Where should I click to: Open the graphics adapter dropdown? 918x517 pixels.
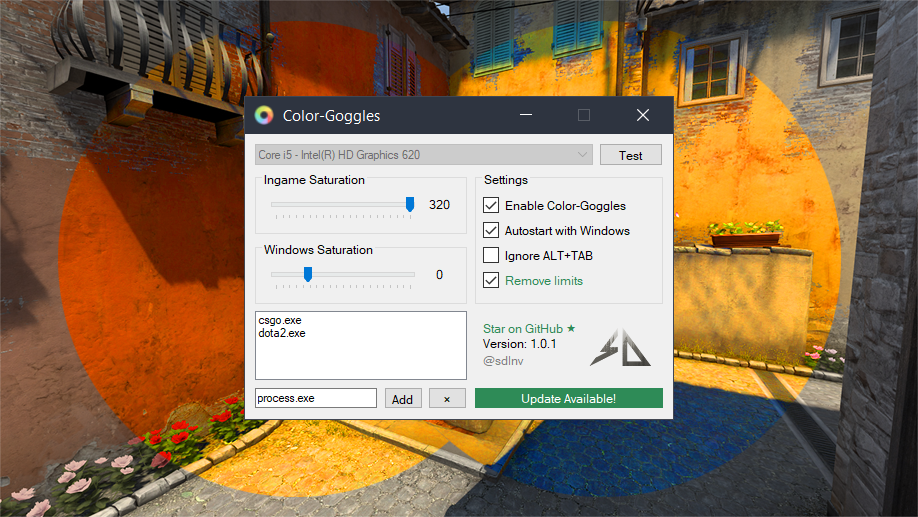(x=424, y=155)
